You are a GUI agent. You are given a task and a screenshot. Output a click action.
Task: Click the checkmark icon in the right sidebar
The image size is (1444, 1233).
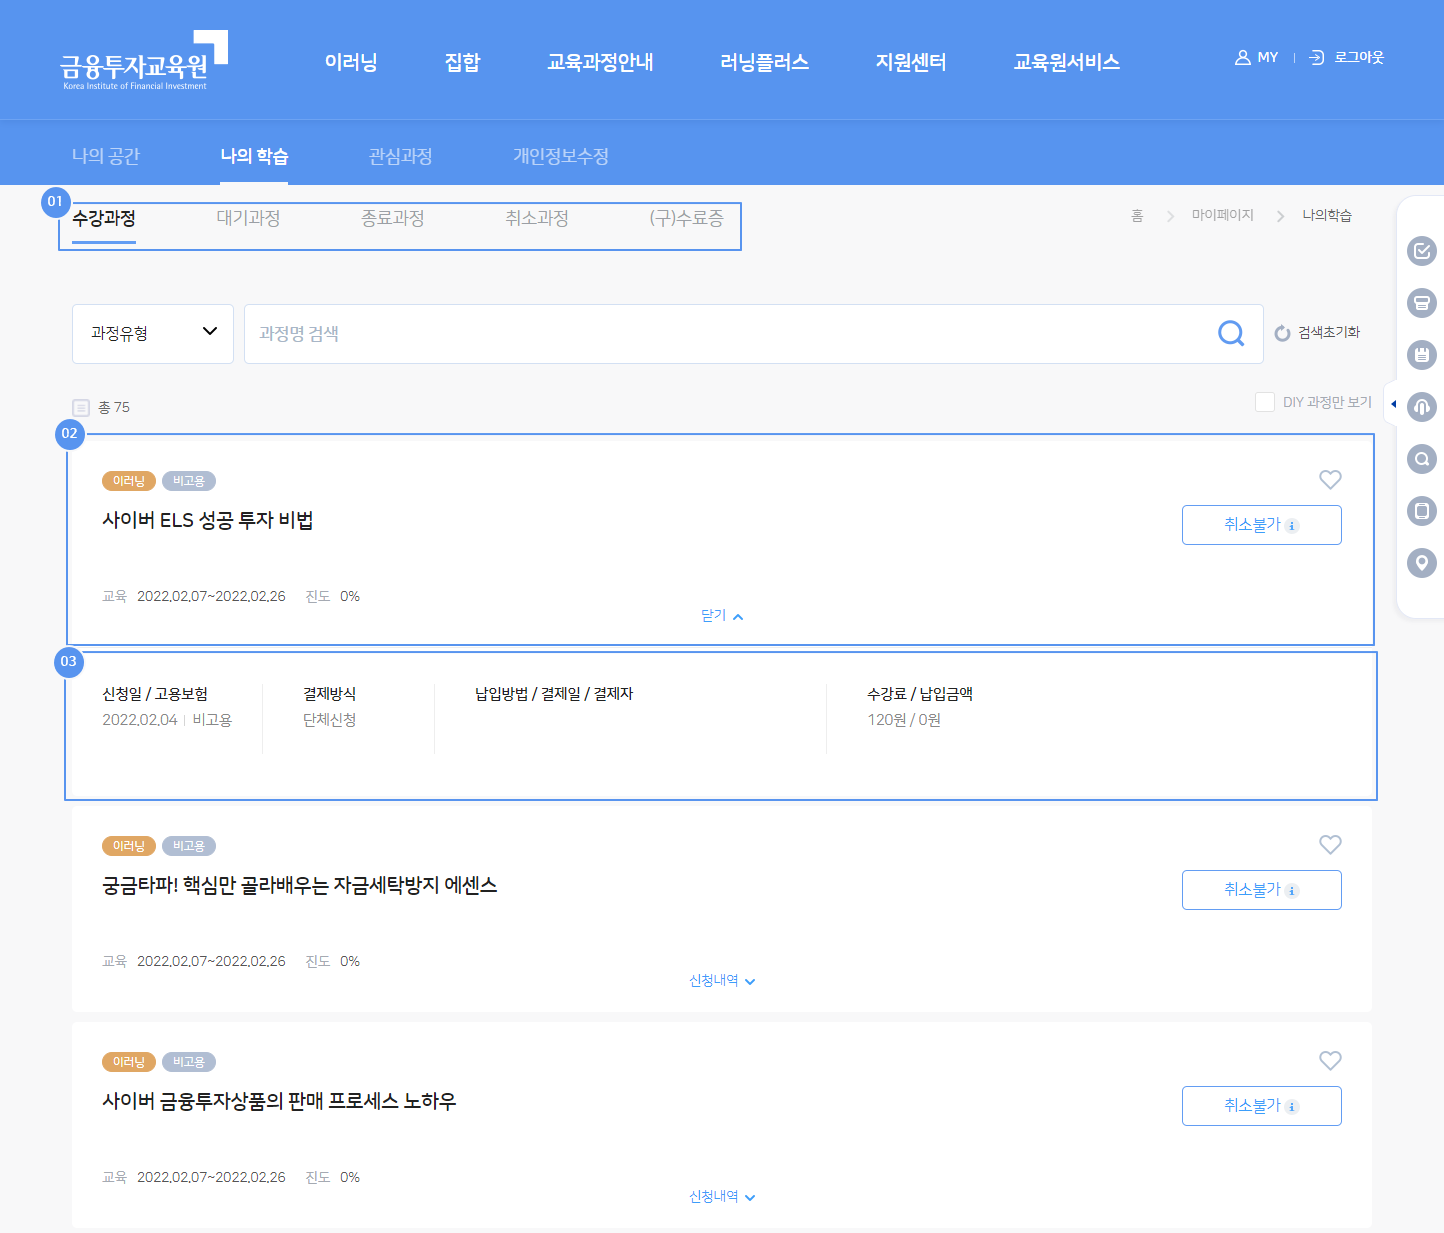pos(1421,251)
